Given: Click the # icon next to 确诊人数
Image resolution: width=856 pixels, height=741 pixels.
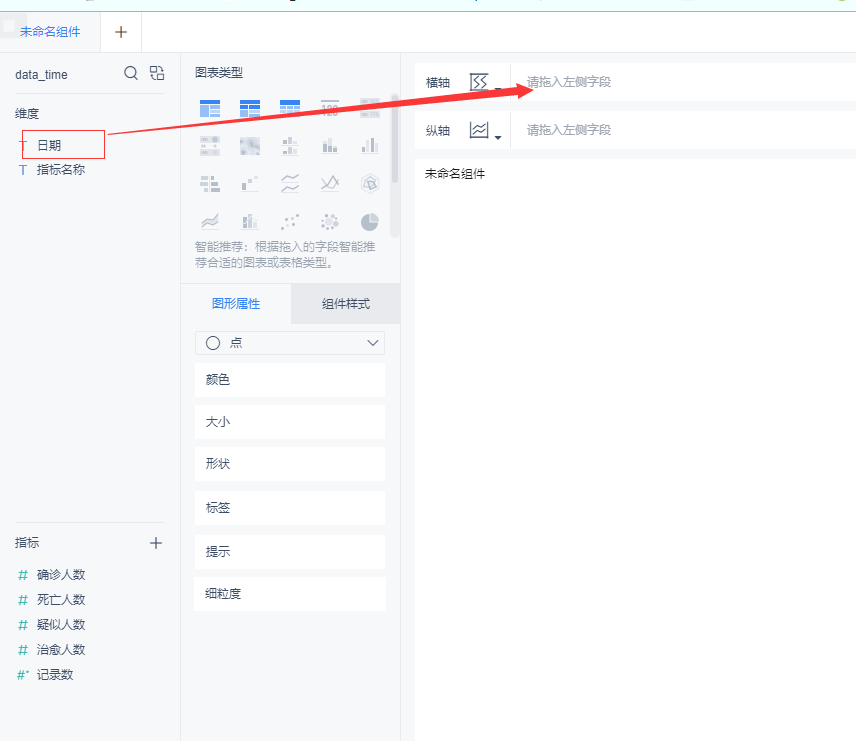Looking at the screenshot, I should (x=23, y=575).
